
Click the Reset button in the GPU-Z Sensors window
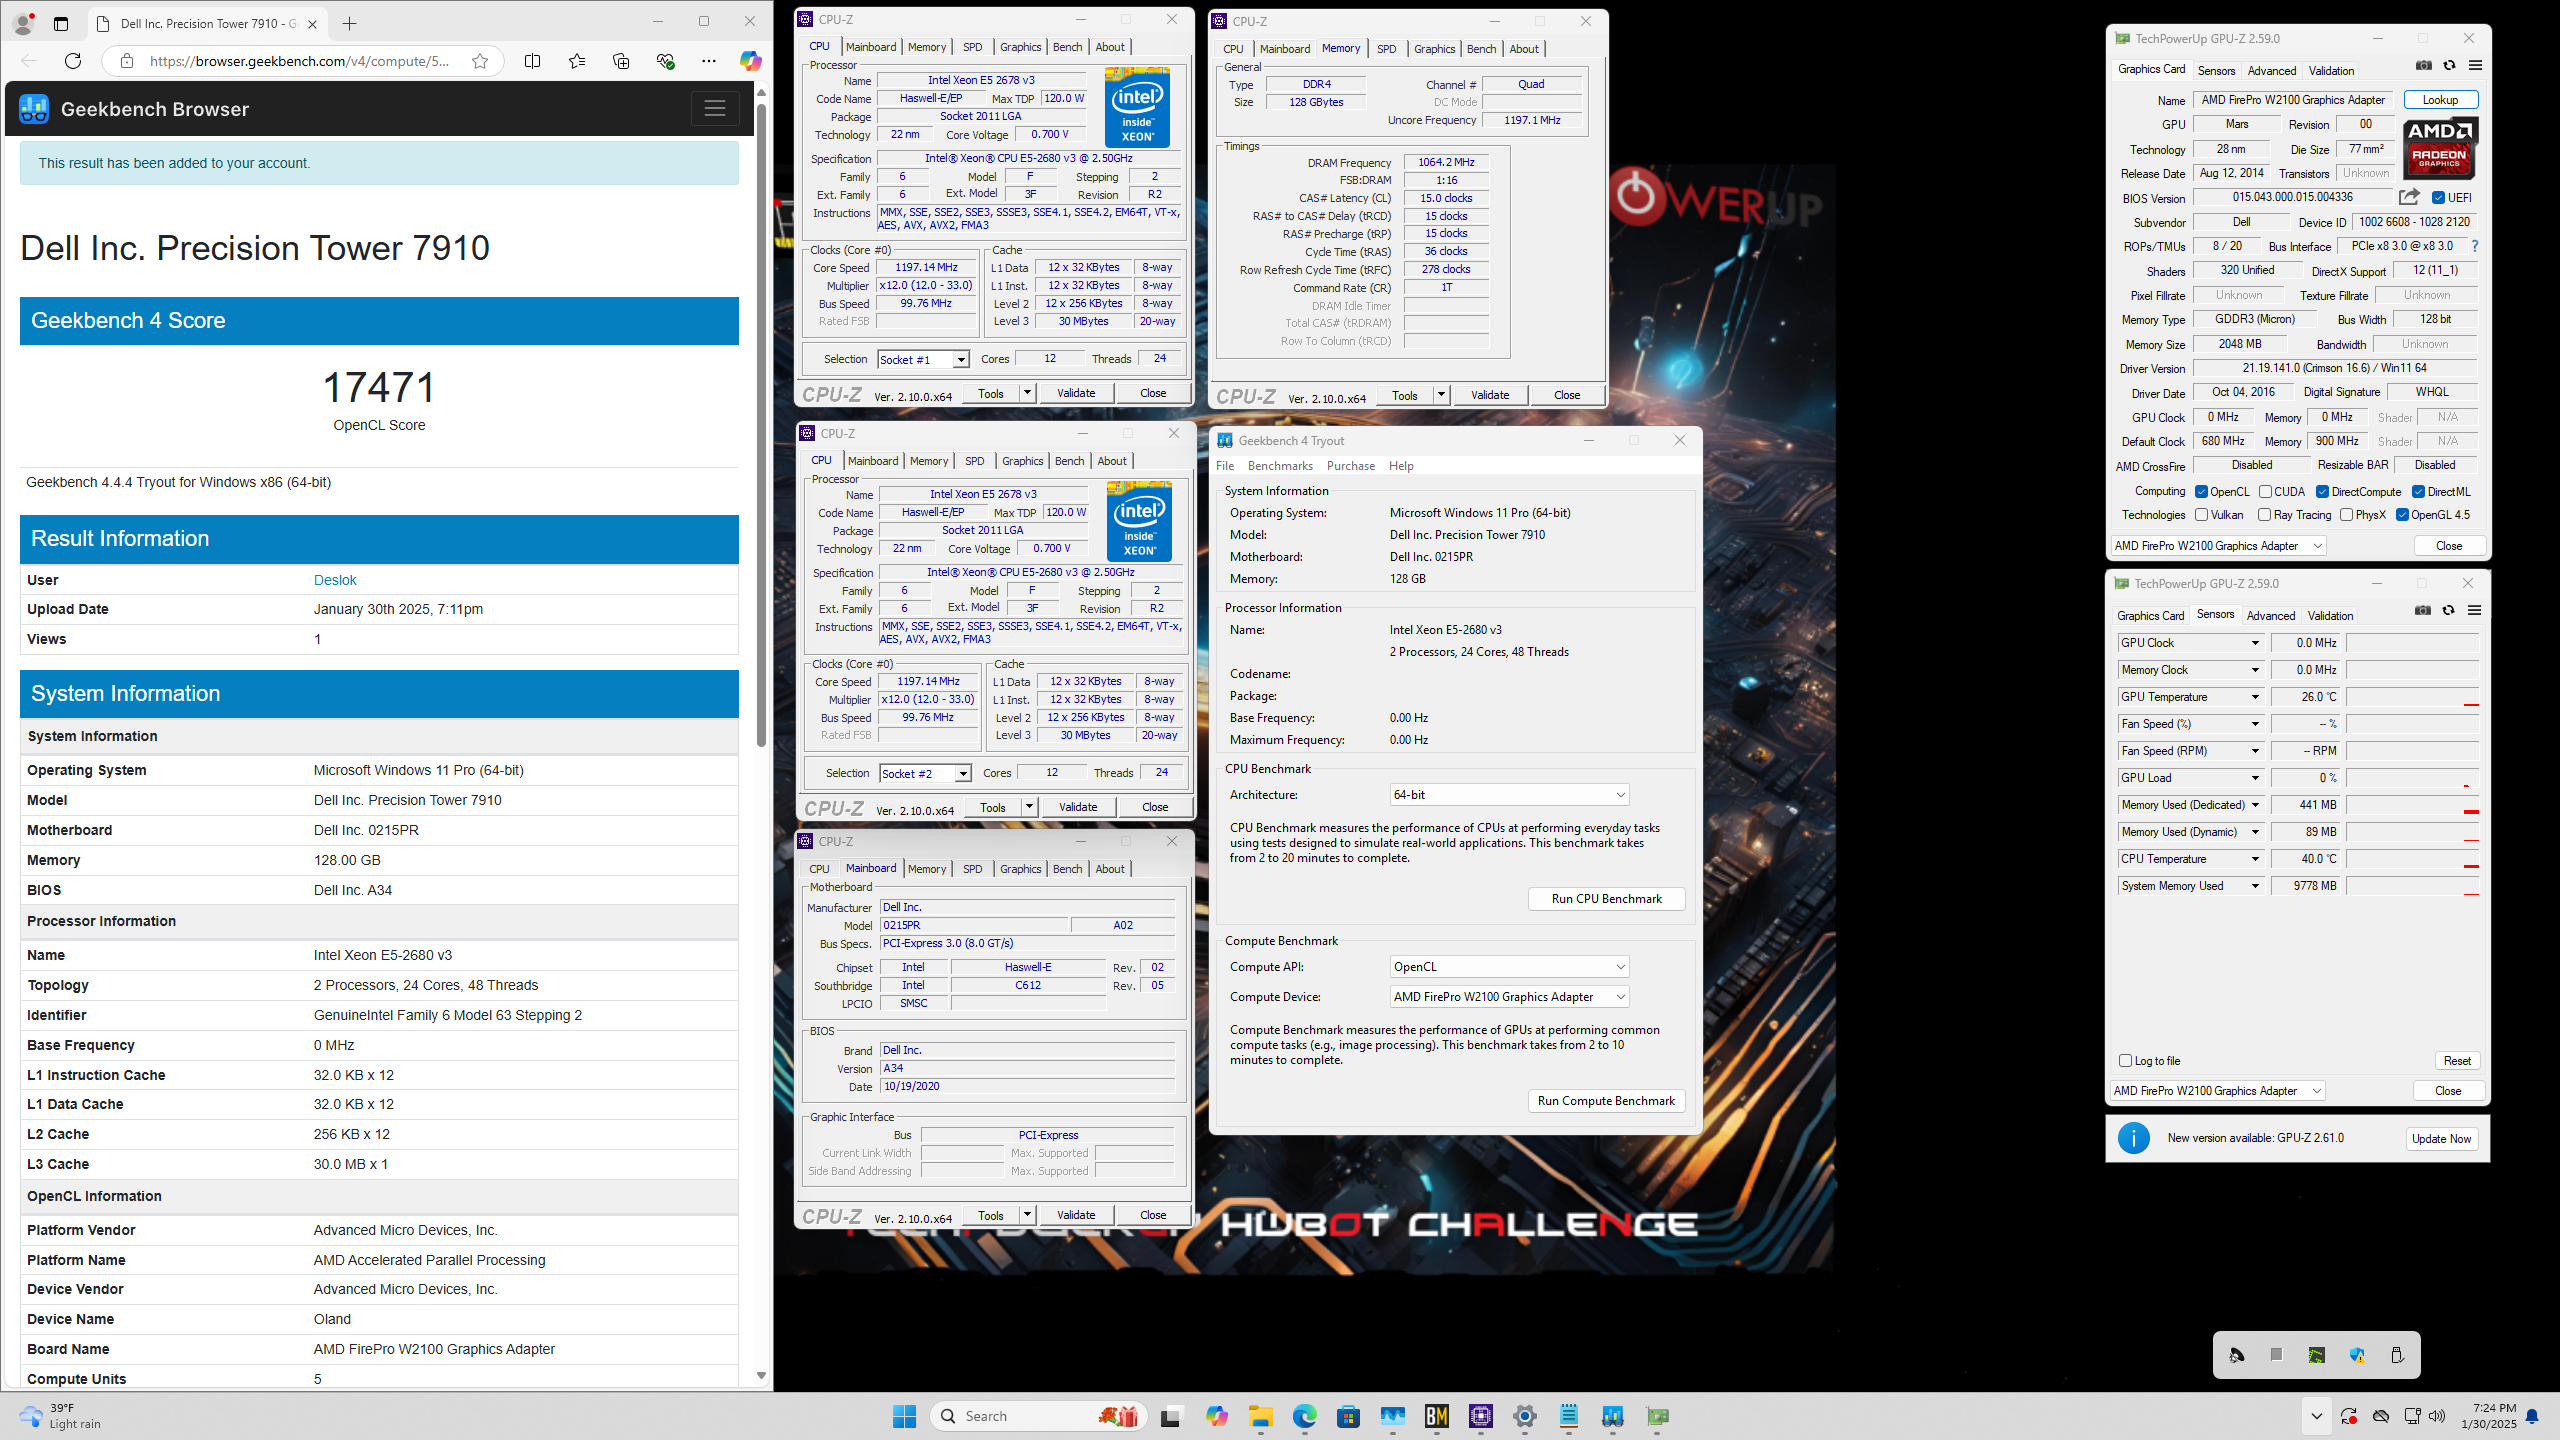pos(2457,1061)
